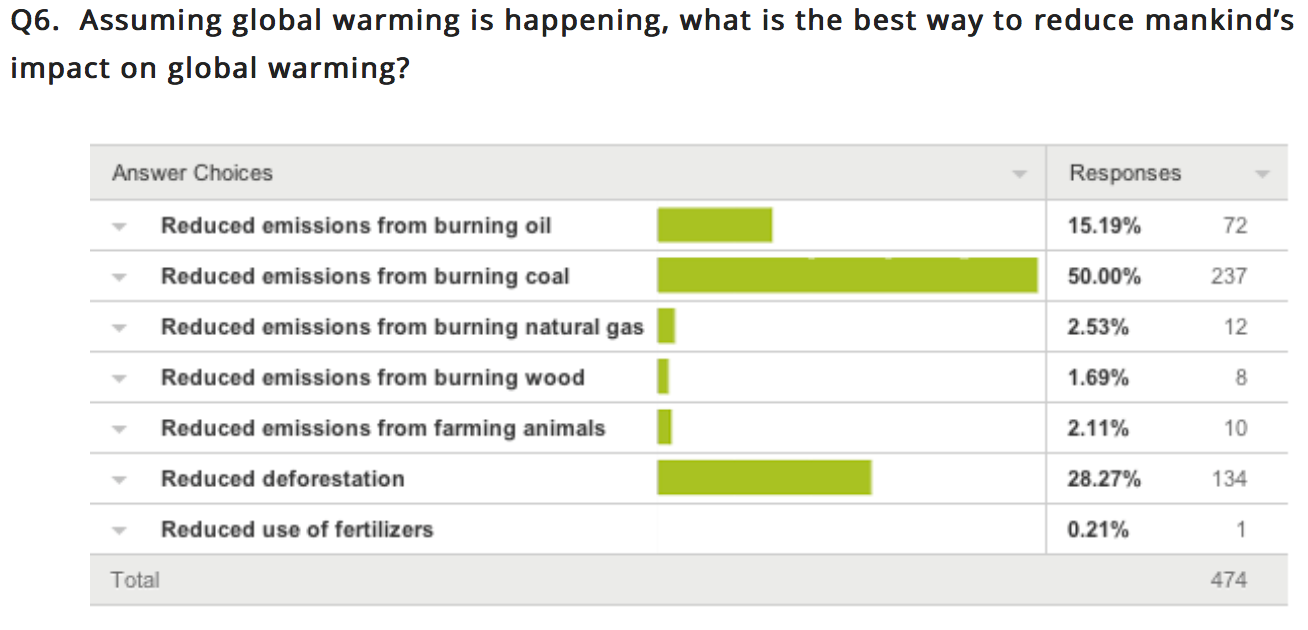
Task: Select the green bar for Reduced deforestation
Action: pyautogui.click(x=764, y=478)
